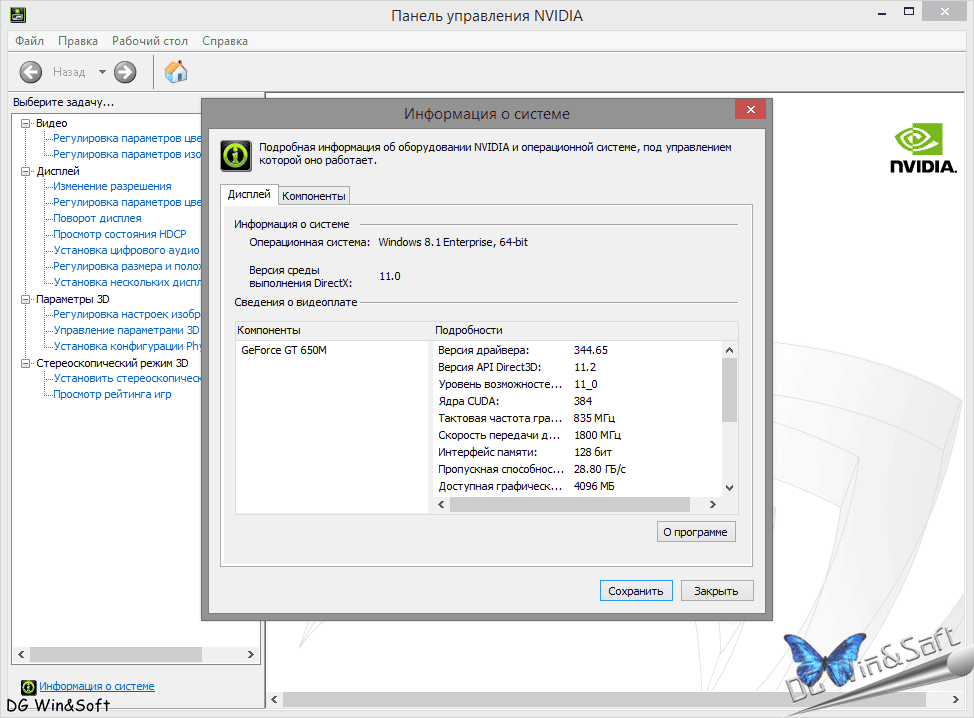Click the Ядра CUDA row
This screenshot has width=974, height=718.
tap(578, 401)
